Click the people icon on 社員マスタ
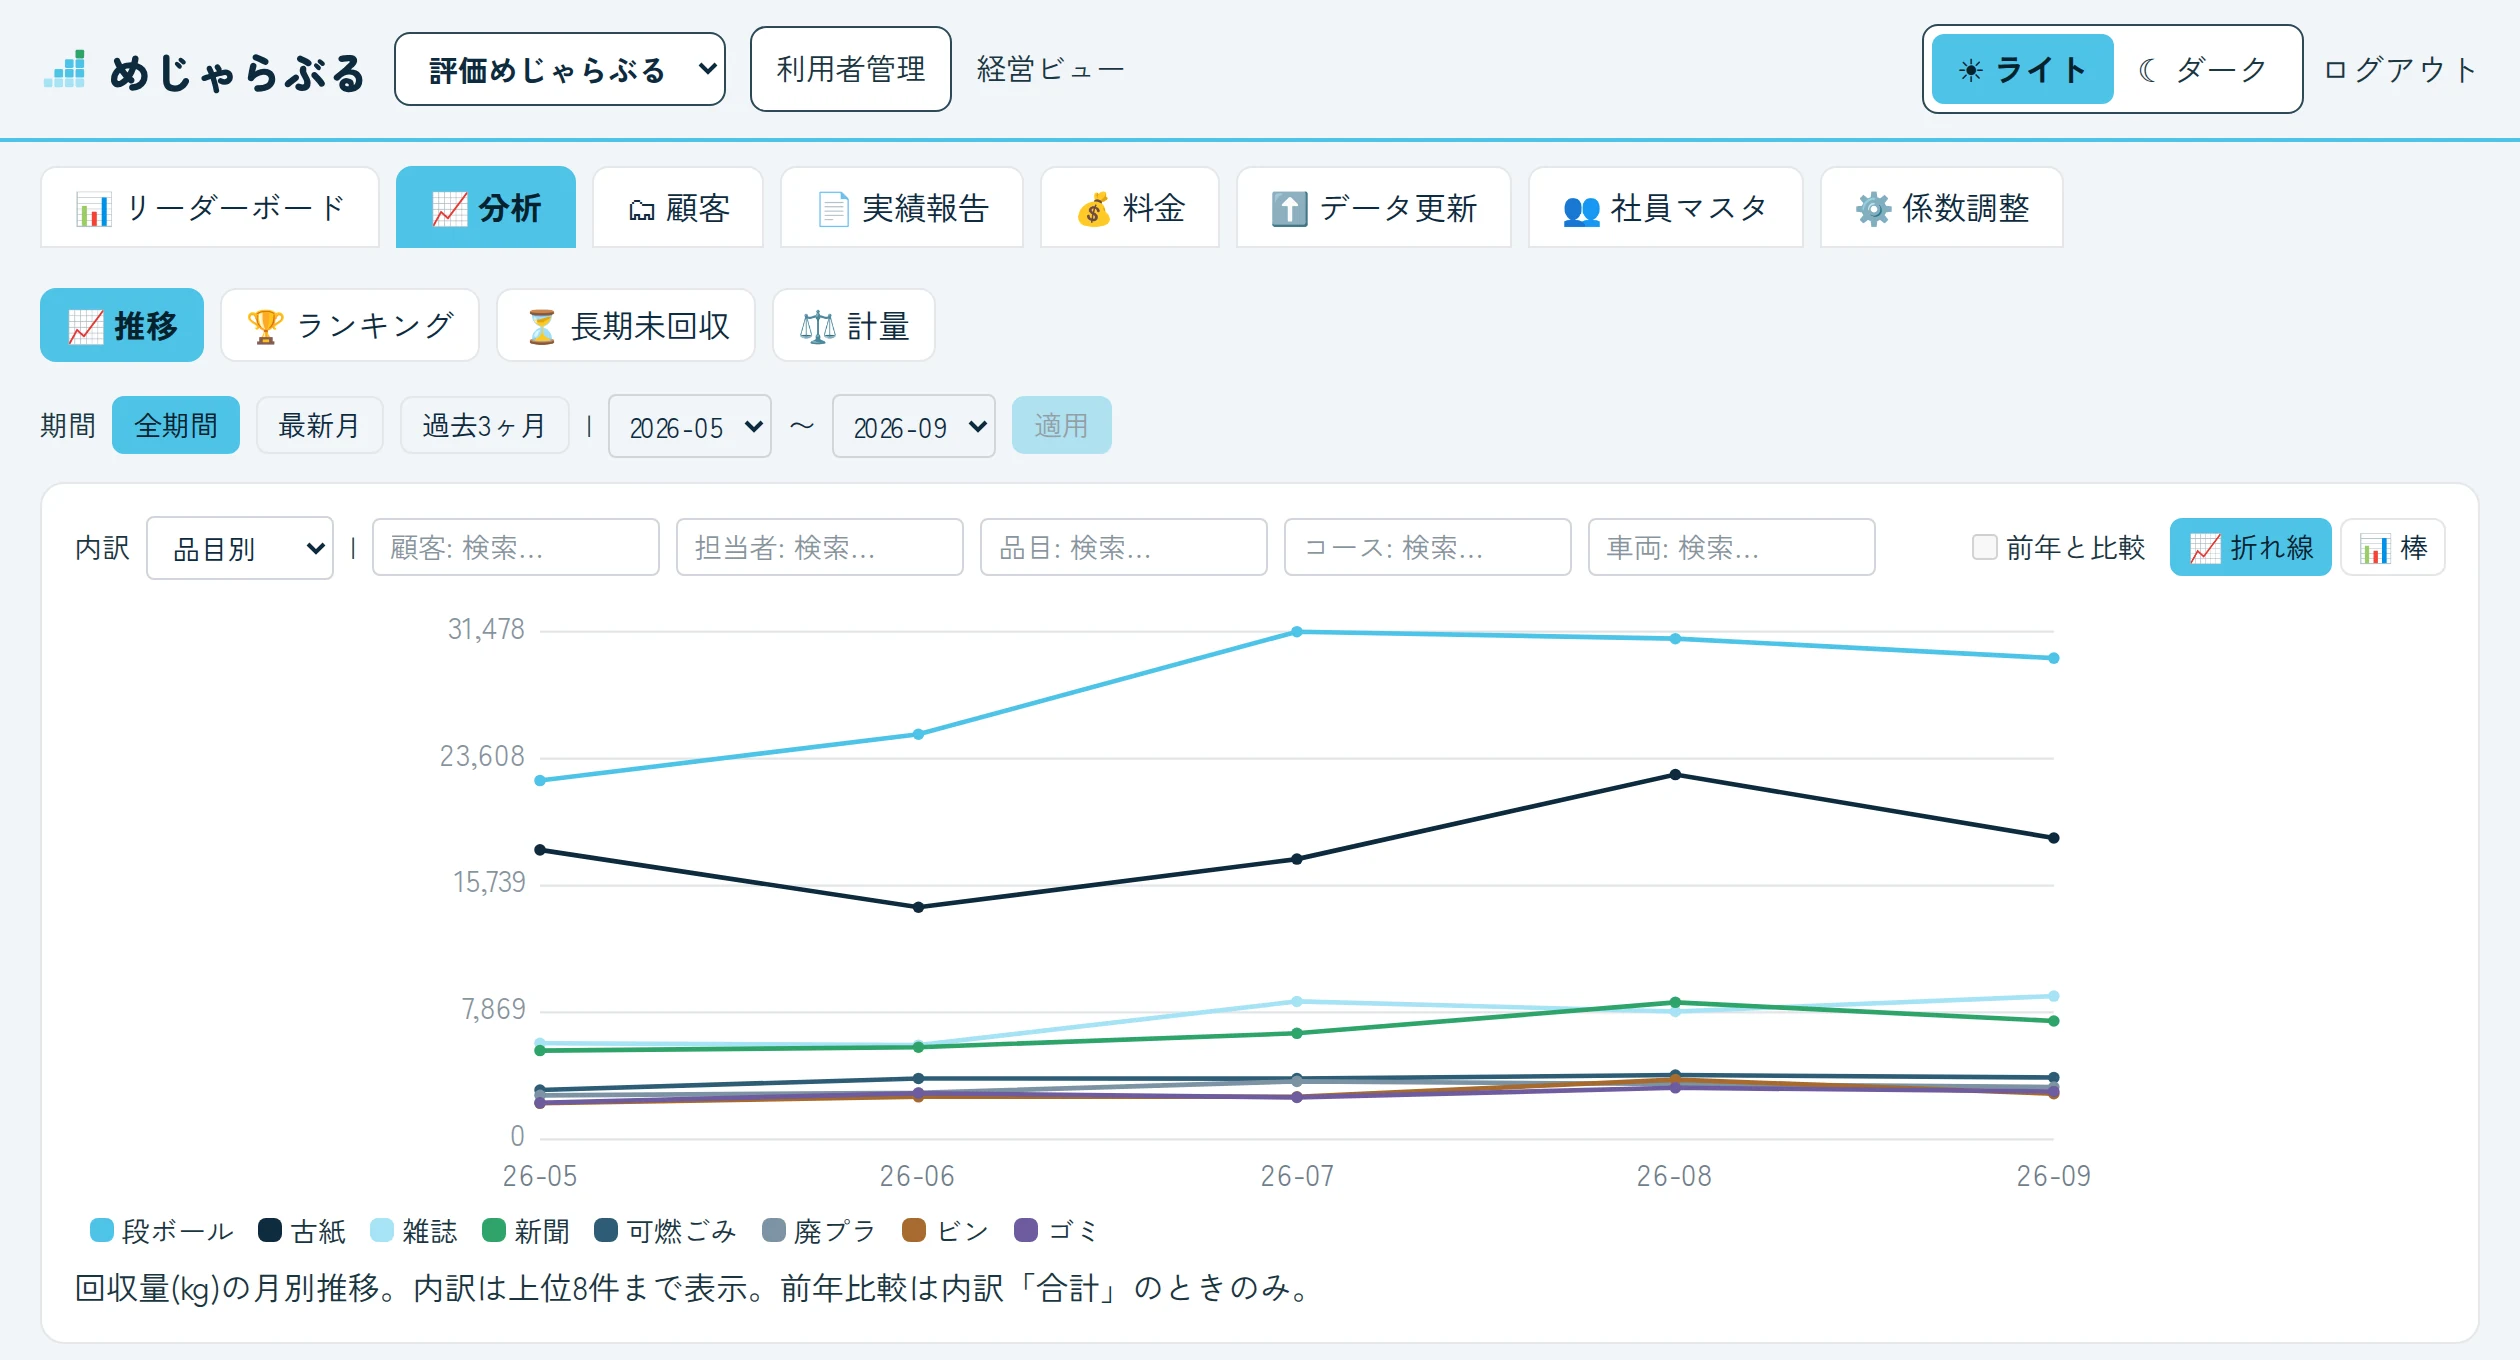 (x=1581, y=210)
